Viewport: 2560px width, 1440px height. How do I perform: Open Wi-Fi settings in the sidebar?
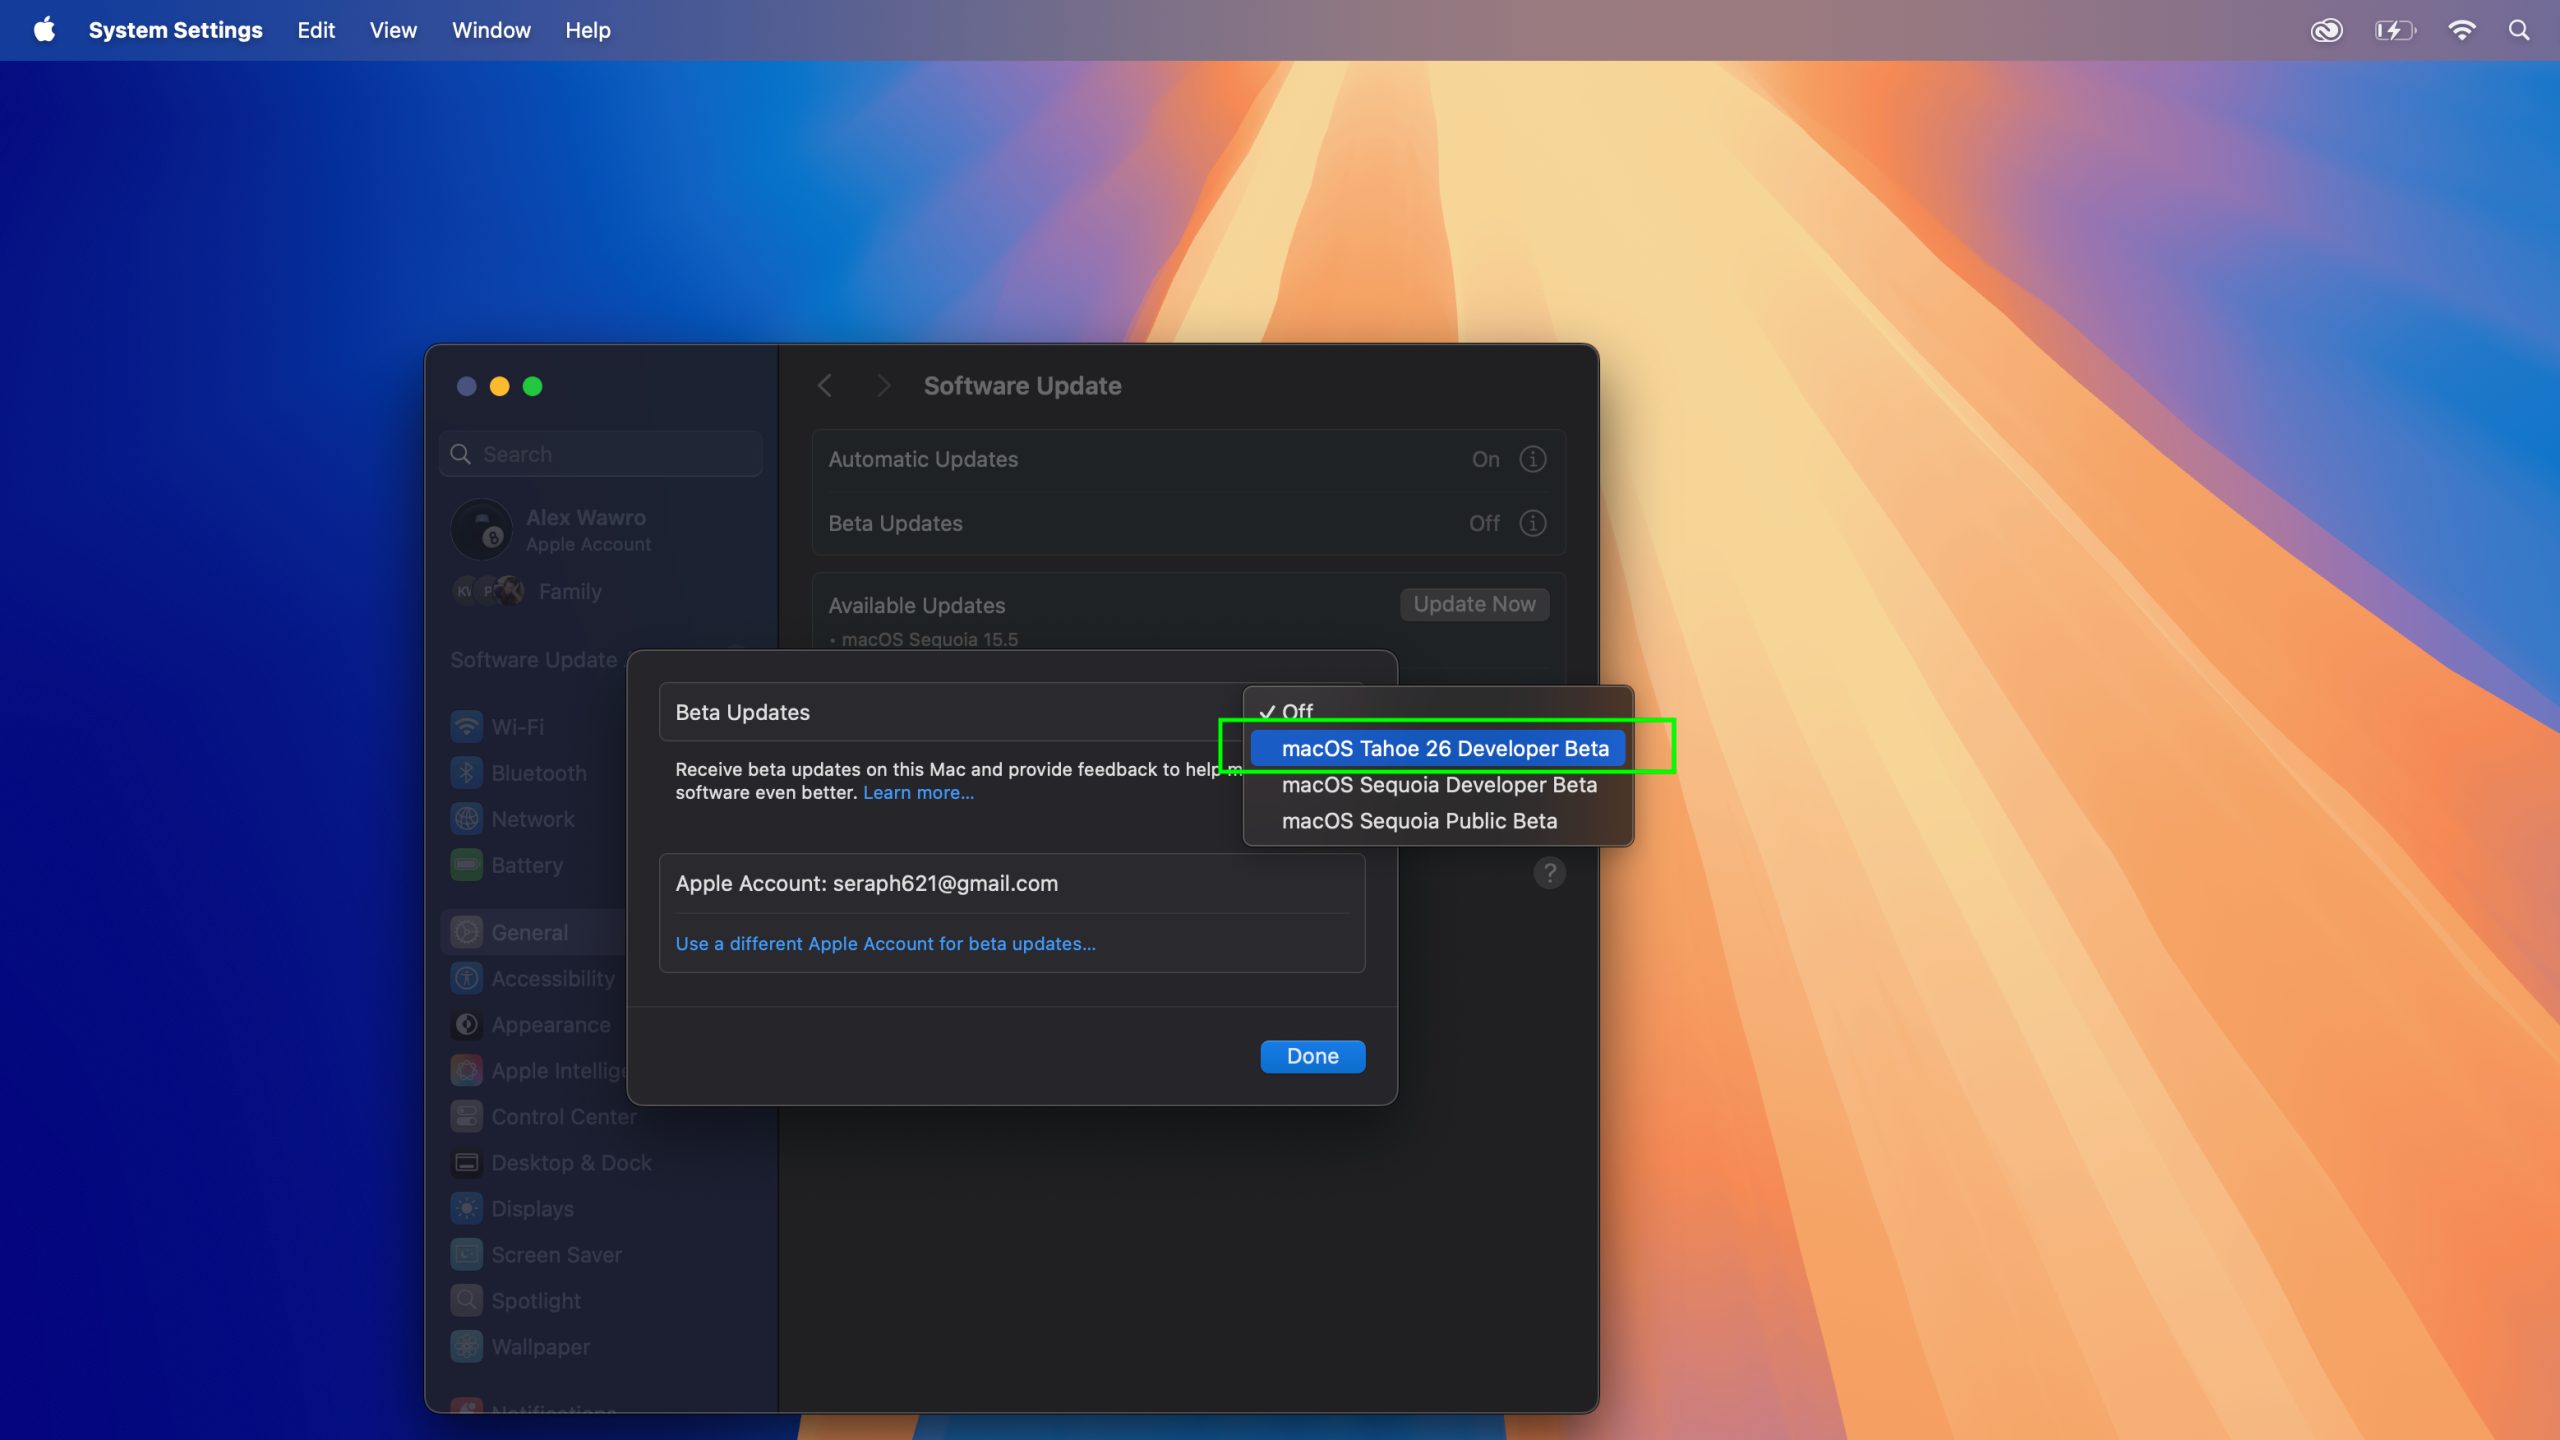(x=517, y=727)
